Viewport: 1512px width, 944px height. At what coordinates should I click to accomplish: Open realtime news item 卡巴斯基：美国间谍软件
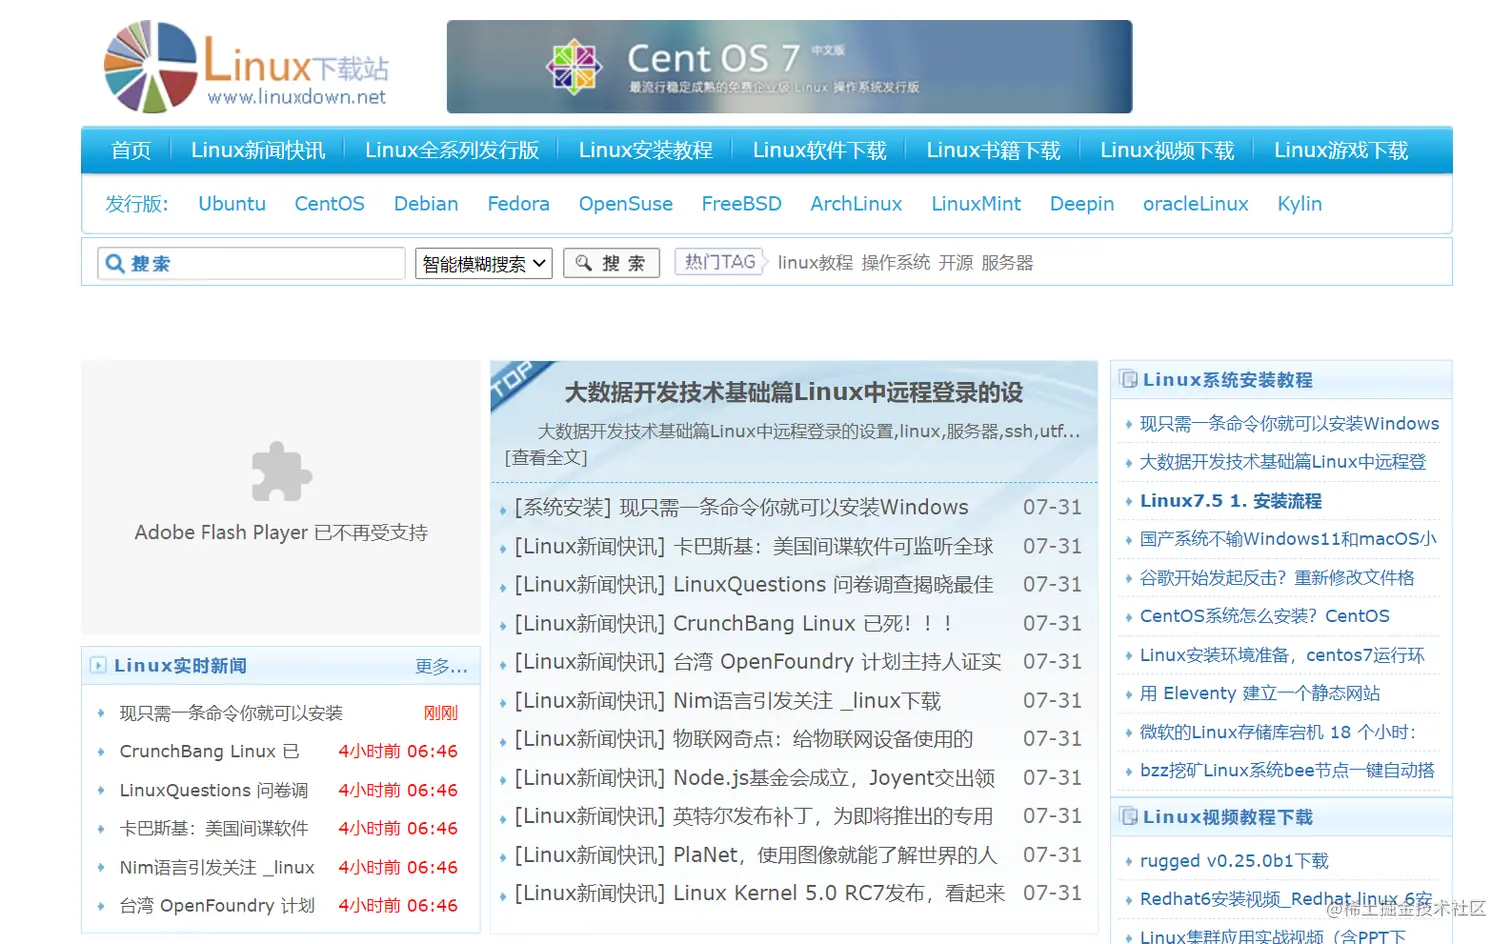click(214, 829)
